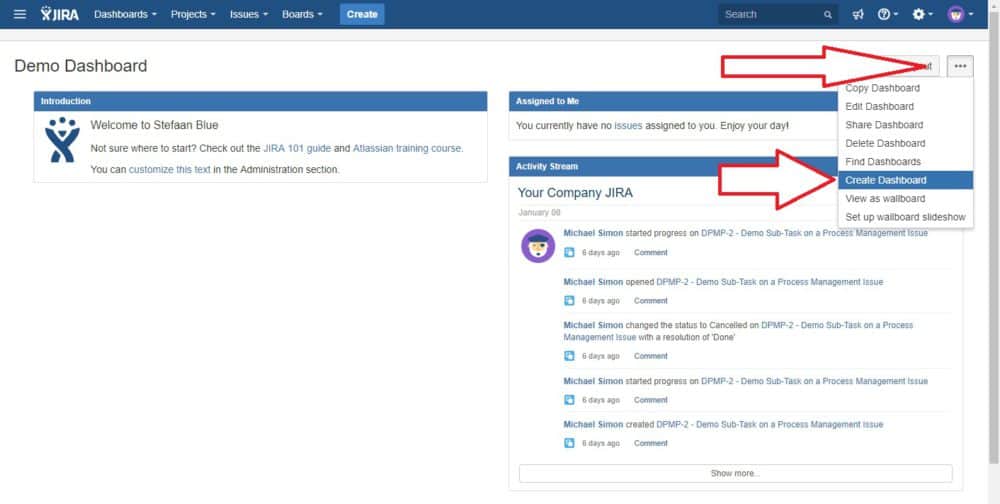Open the user avatar profile menu
Image resolution: width=1000 pixels, height=504 pixels.
(x=960, y=14)
